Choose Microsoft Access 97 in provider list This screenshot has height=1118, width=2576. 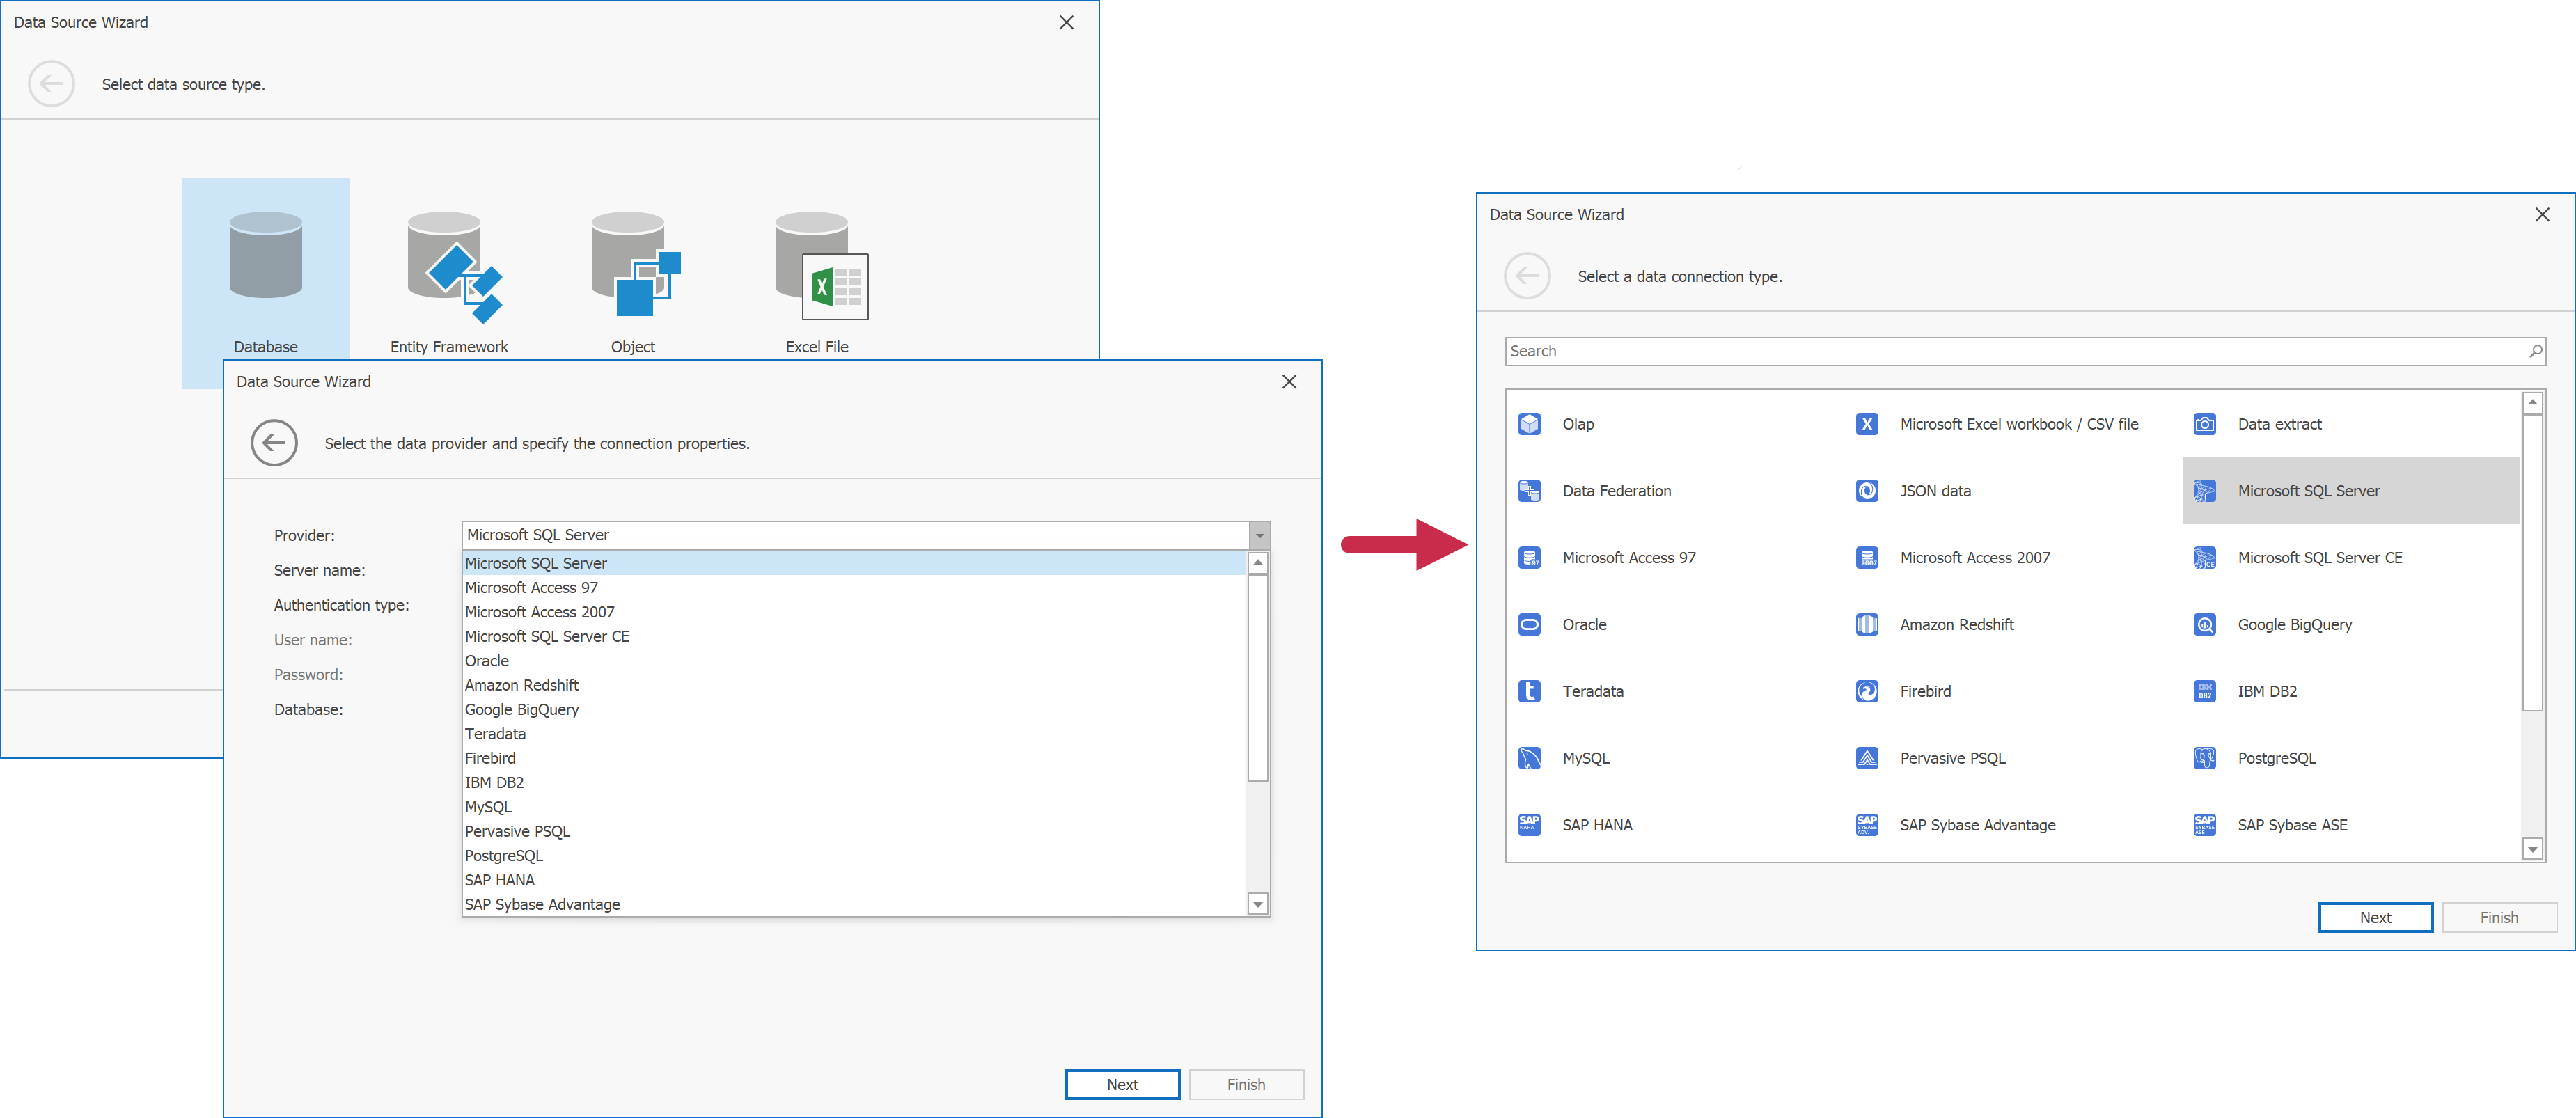[x=854, y=588]
